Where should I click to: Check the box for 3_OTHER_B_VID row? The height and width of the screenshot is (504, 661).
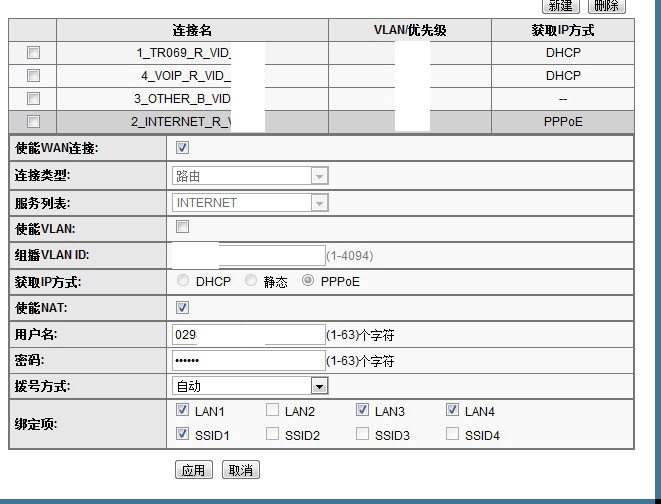(33, 99)
